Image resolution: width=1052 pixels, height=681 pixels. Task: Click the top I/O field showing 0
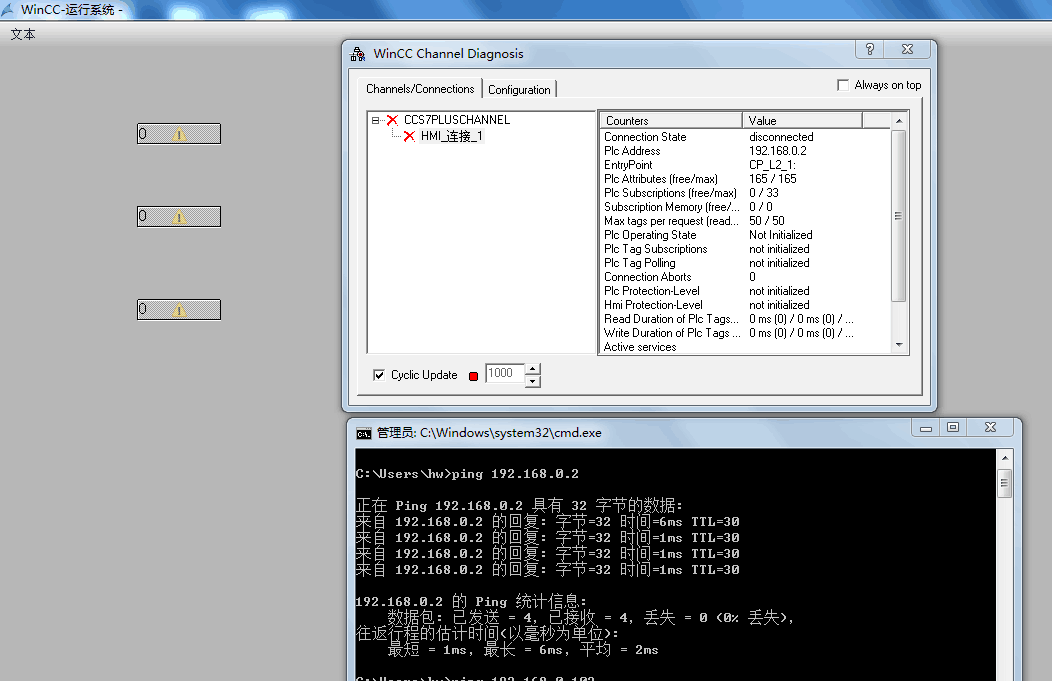coord(179,134)
